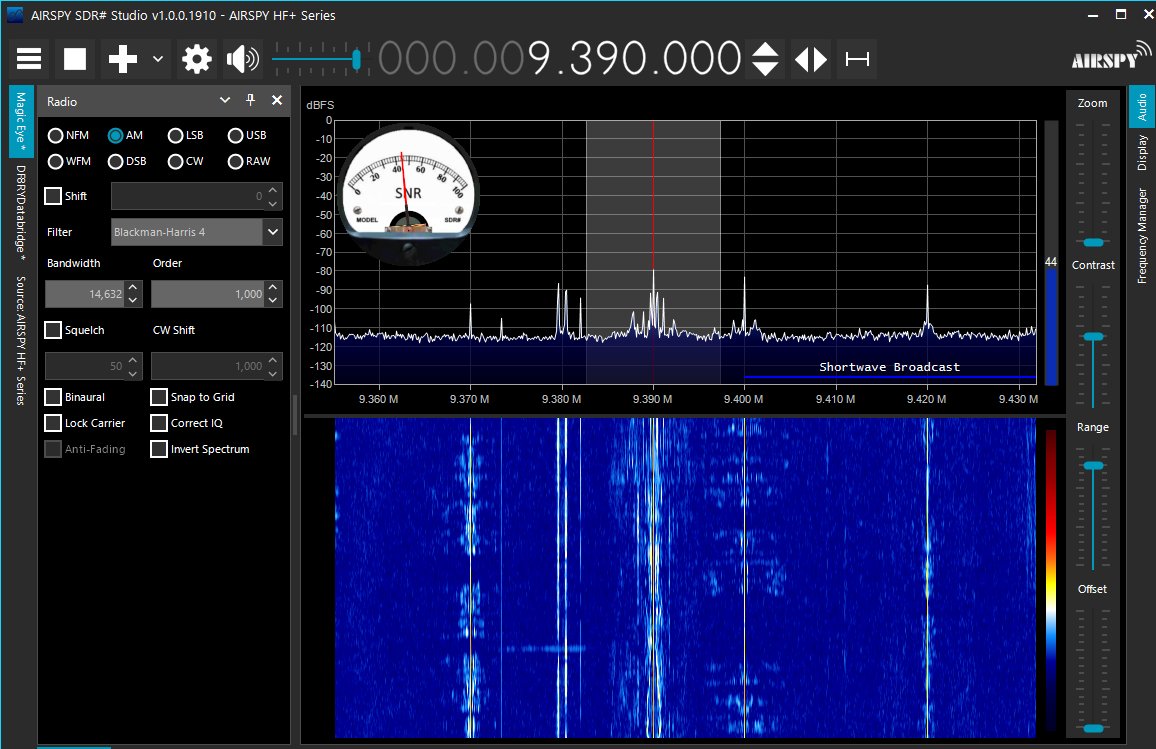This screenshot has width=1156, height=749.
Task: Open Source: AIRSPY HF+ Series side tab
Action: pyautogui.click(x=21, y=341)
